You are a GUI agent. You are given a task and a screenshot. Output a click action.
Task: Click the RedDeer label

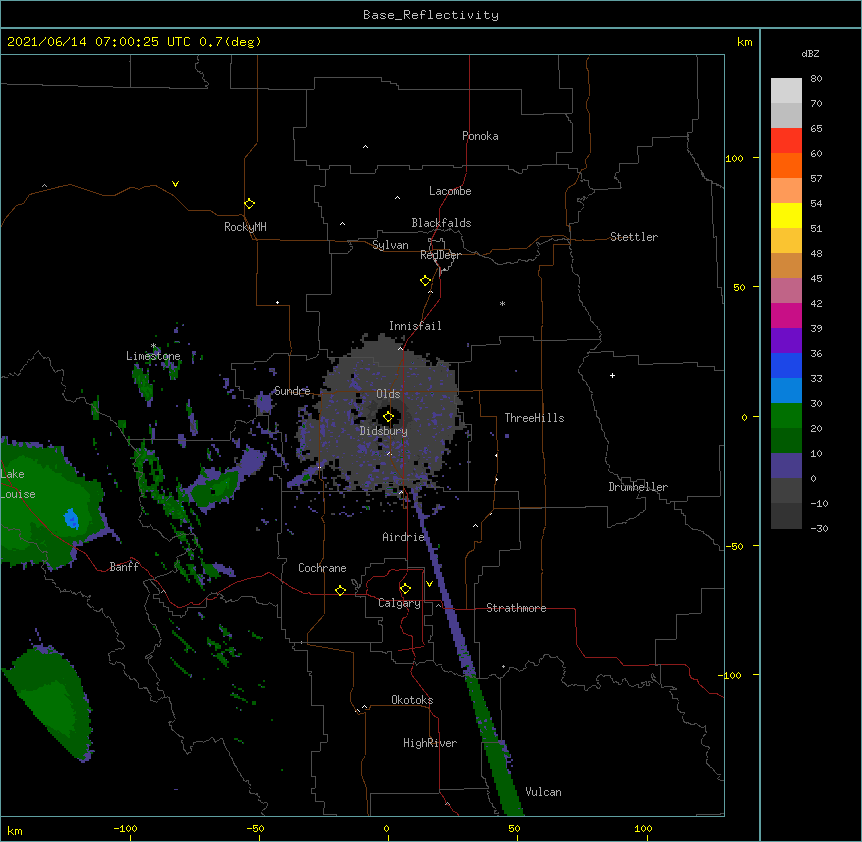(x=440, y=255)
